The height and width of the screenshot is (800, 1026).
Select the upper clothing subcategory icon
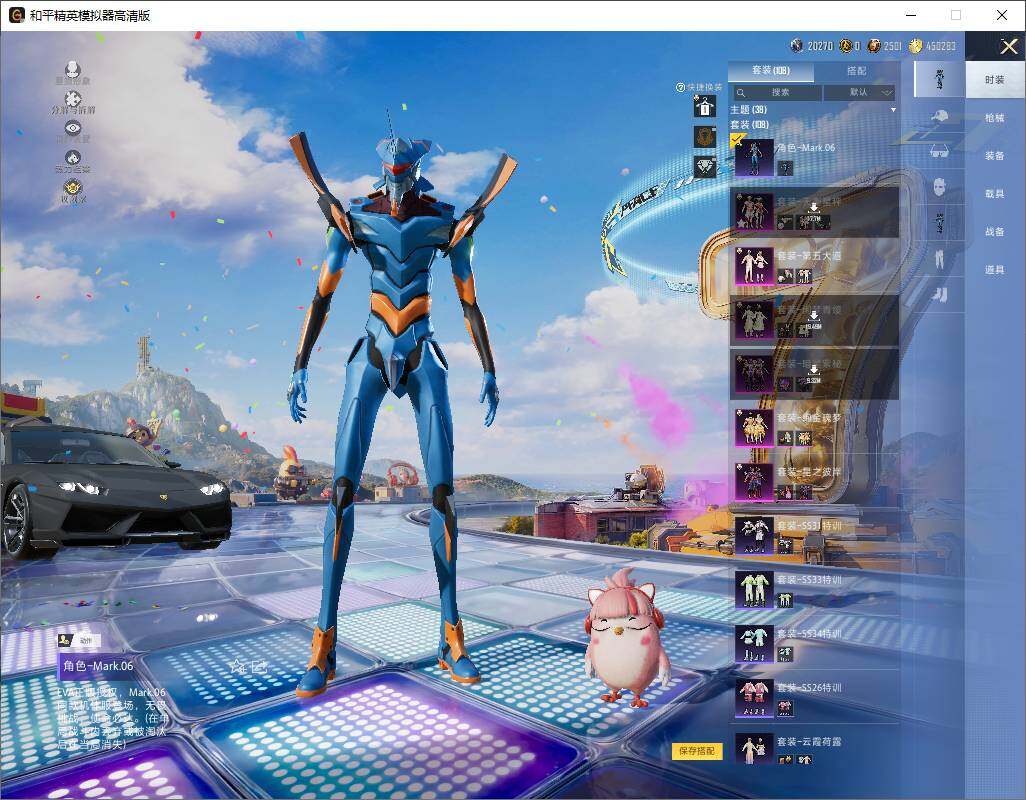(x=940, y=222)
